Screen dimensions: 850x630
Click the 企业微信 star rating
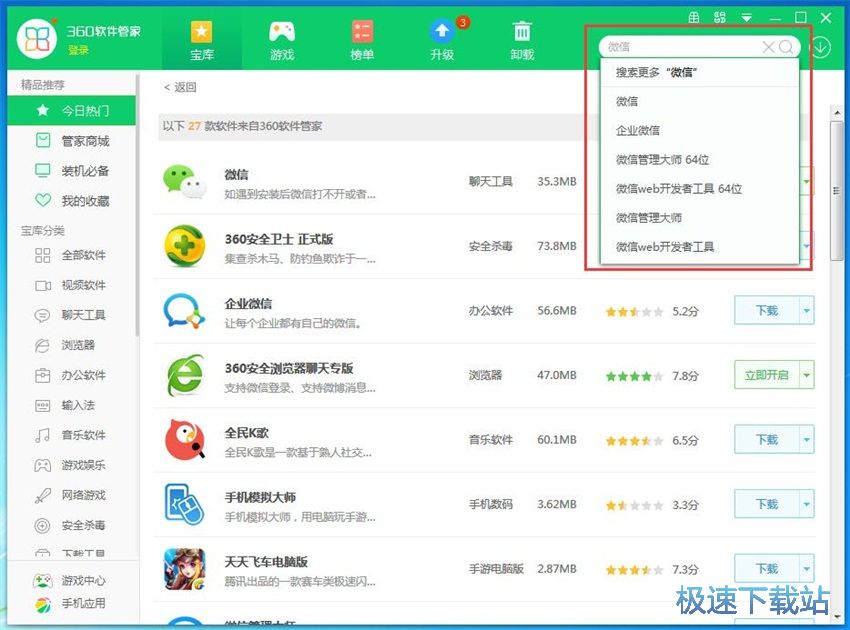click(x=634, y=312)
